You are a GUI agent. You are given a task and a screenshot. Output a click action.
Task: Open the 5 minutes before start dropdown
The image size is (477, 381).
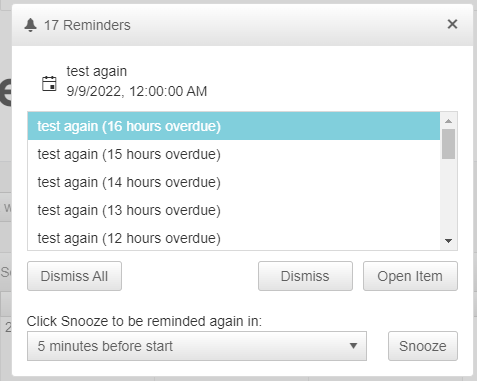tap(197, 346)
